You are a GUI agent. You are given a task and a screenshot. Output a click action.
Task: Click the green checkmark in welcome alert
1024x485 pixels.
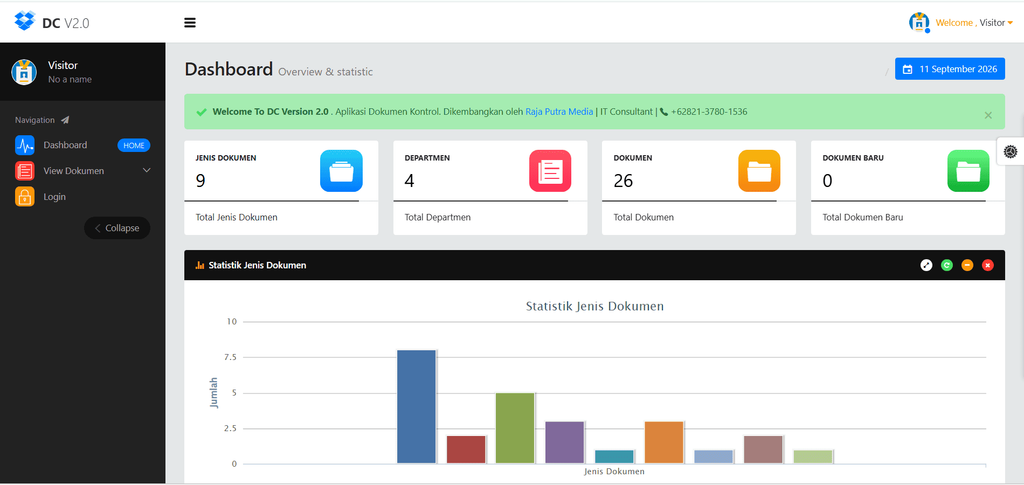[x=201, y=112]
